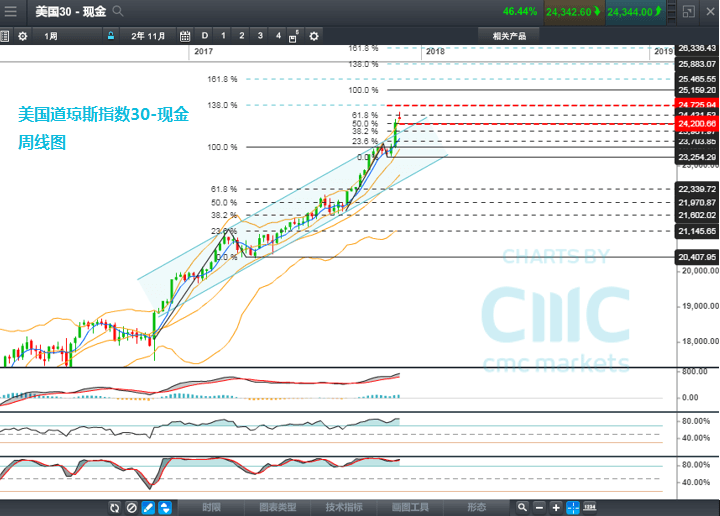Screen dimensions: 720x516
Task: Open the order ladder icon
Action: click(x=671, y=12)
